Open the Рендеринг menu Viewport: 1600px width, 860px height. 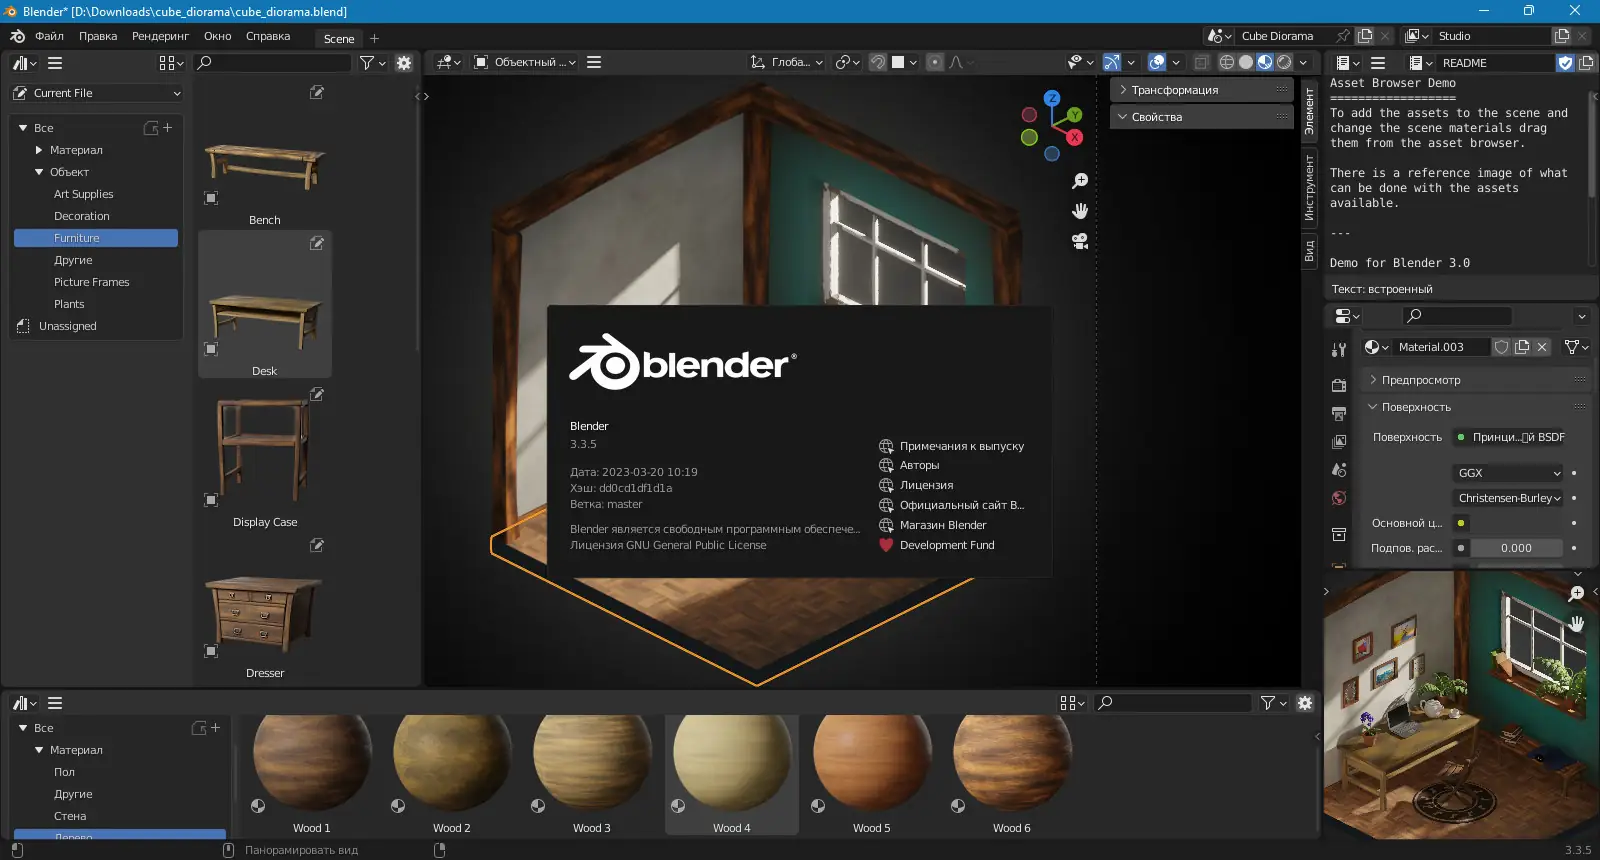click(160, 36)
